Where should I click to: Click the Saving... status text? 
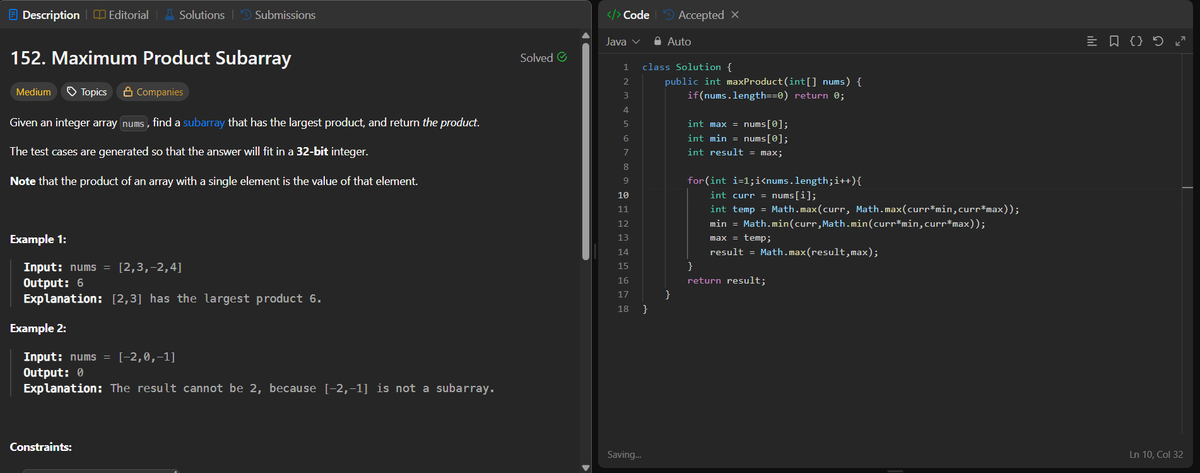click(625, 455)
